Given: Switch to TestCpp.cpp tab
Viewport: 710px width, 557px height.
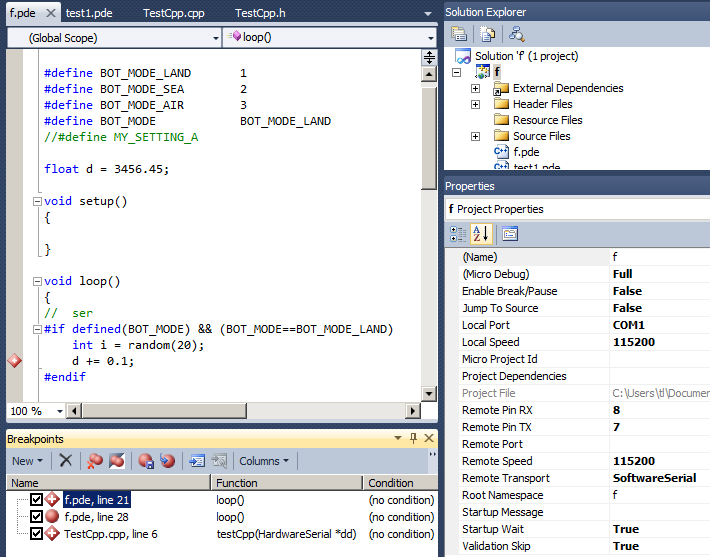Looking at the screenshot, I should 174,13.
